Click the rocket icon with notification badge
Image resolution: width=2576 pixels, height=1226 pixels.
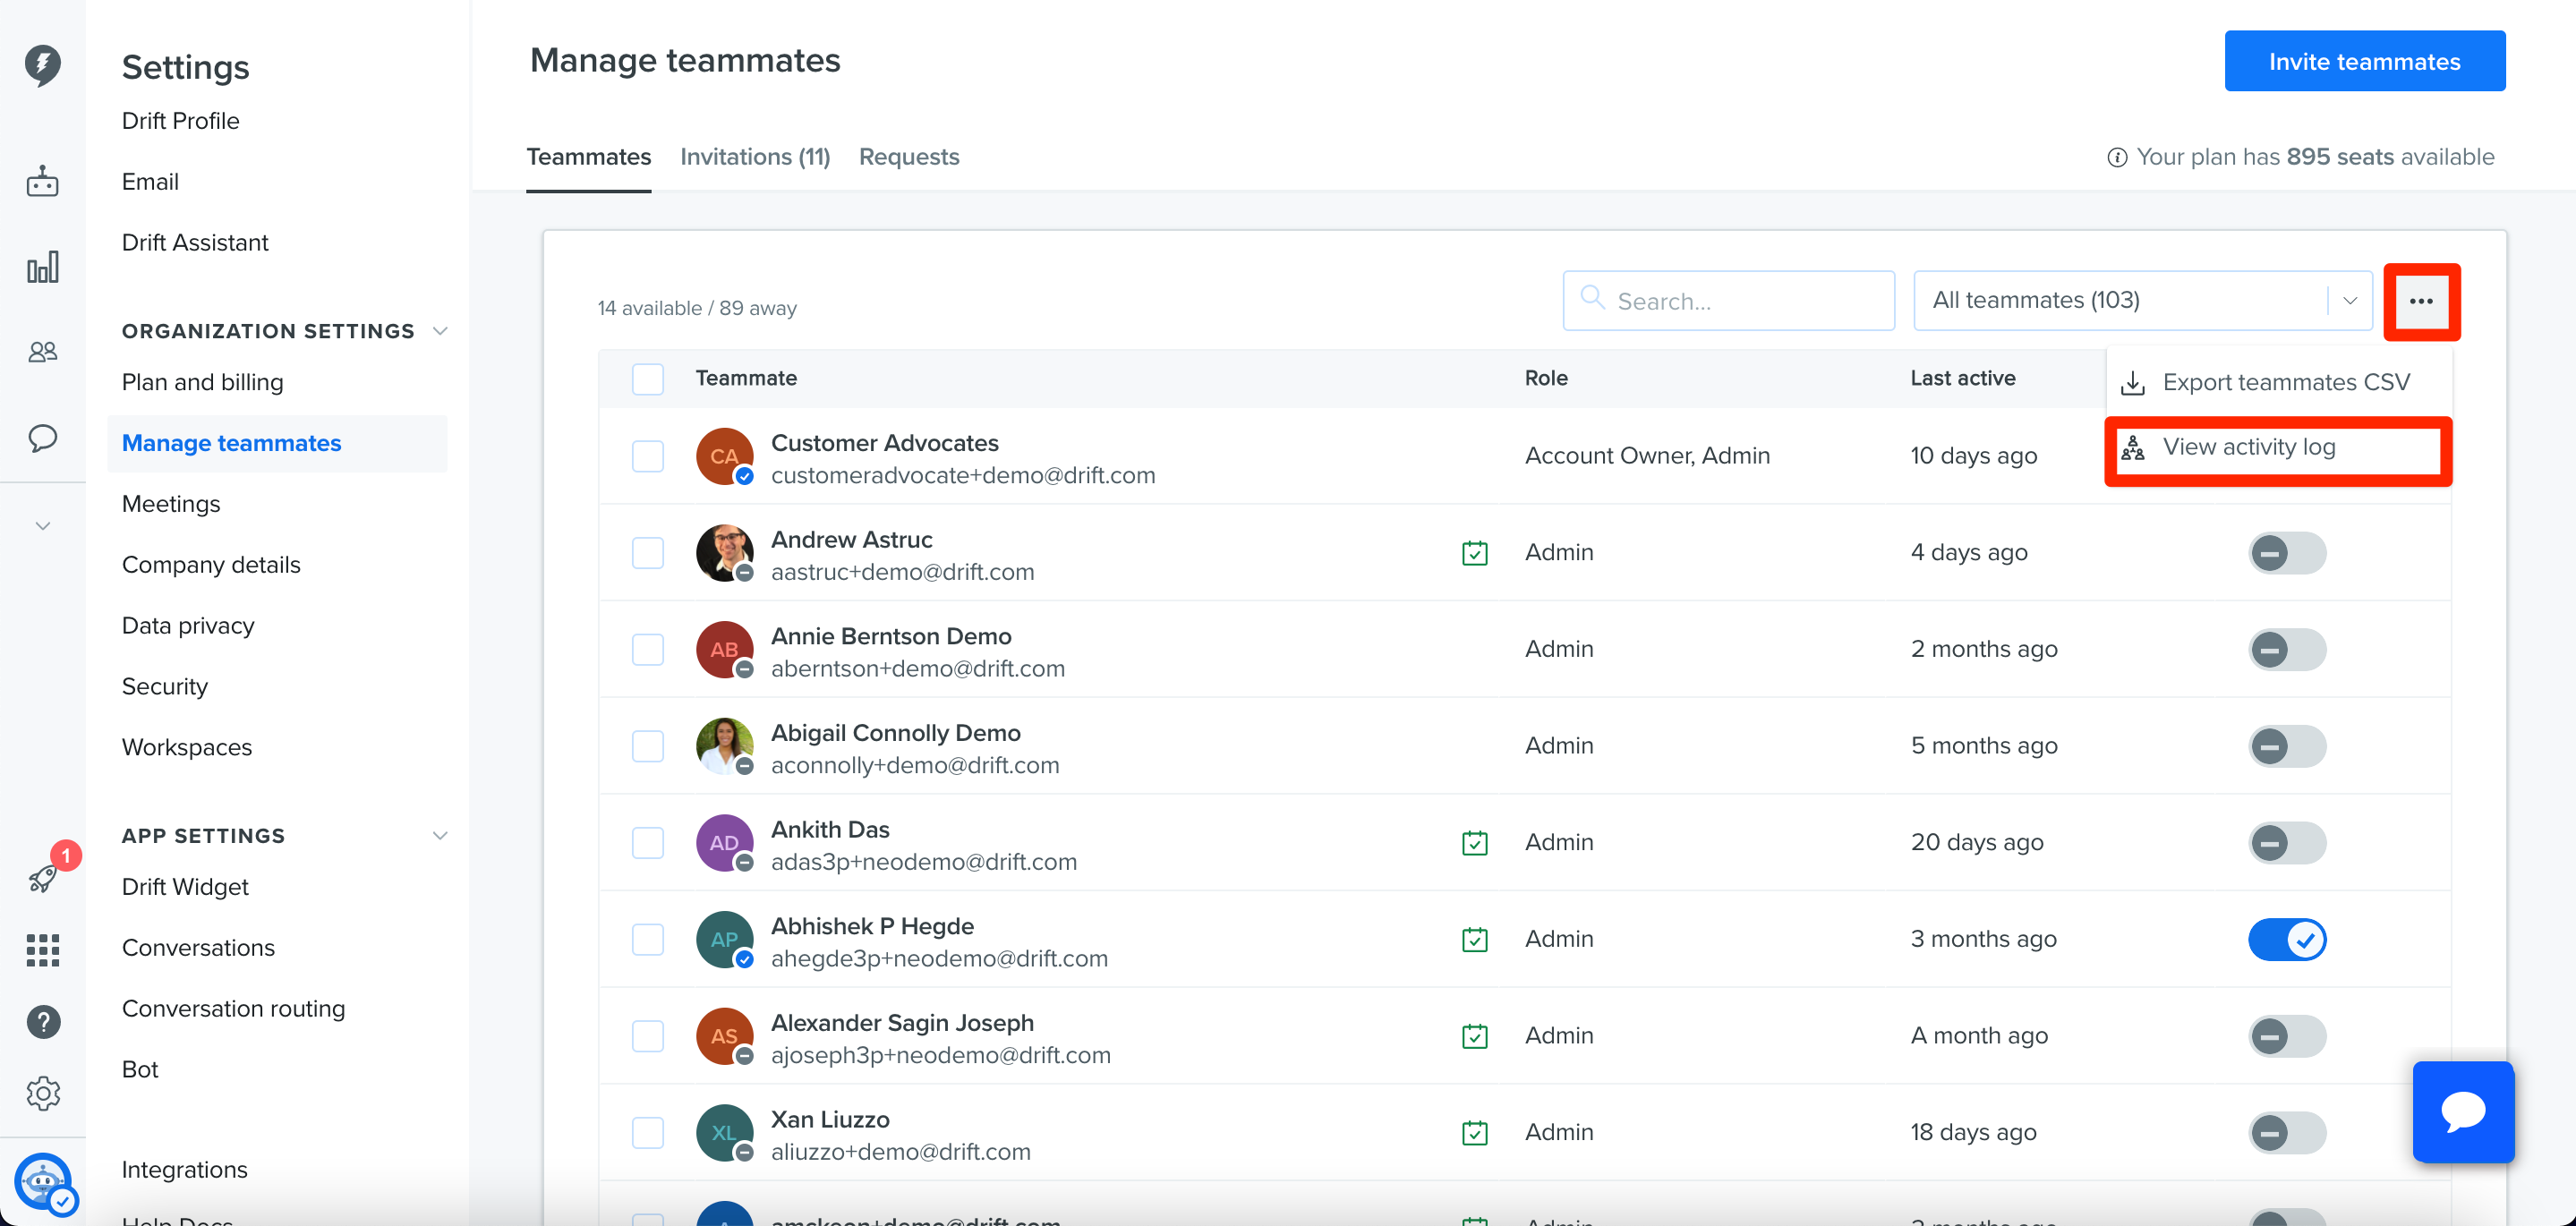pos(44,877)
